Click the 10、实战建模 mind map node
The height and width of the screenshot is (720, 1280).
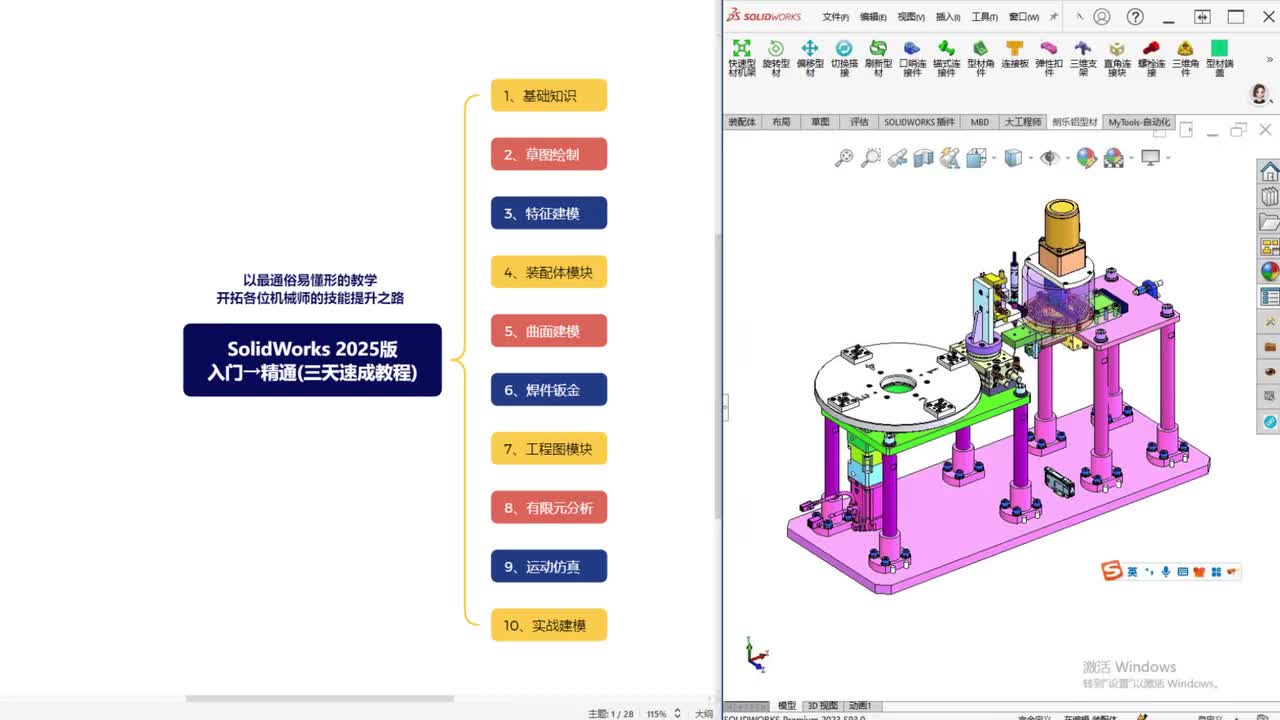tap(549, 625)
